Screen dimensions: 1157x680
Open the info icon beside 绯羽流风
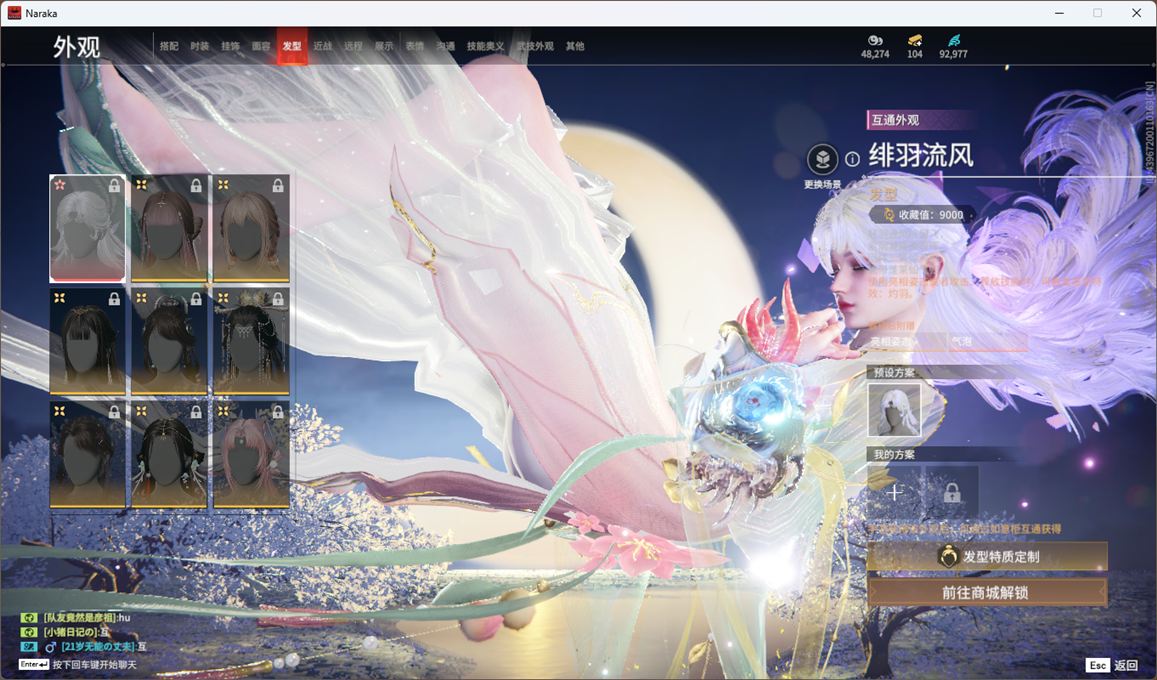tap(852, 159)
